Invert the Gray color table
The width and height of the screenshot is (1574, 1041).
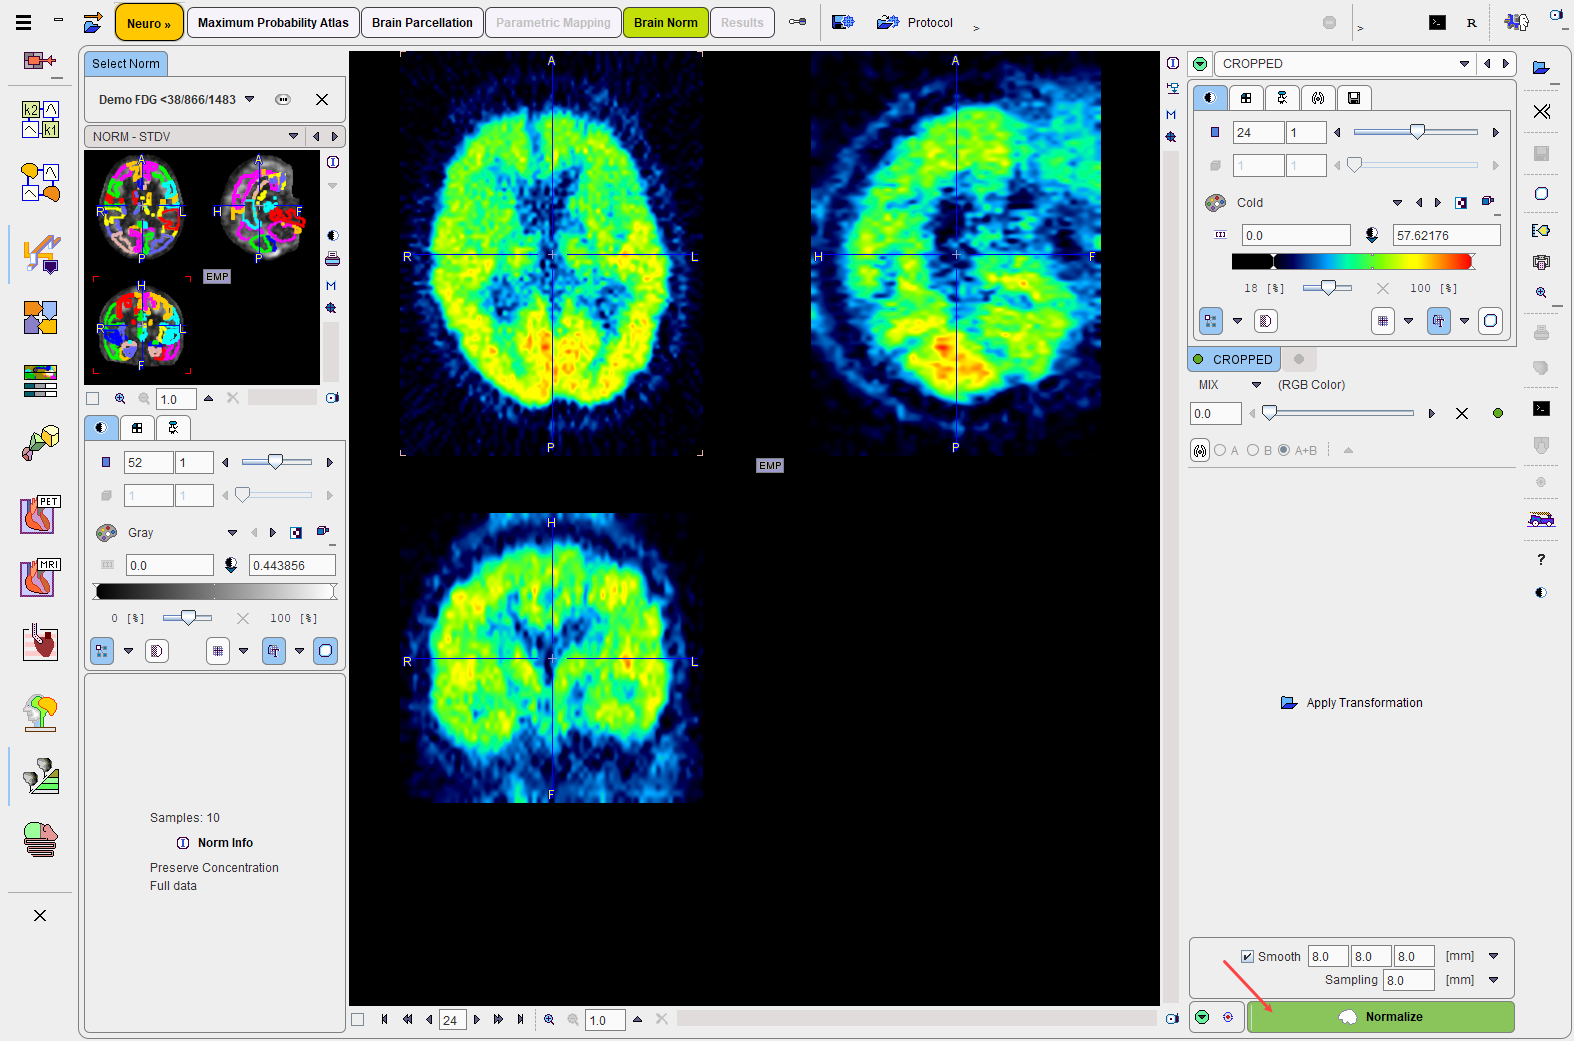click(x=296, y=533)
